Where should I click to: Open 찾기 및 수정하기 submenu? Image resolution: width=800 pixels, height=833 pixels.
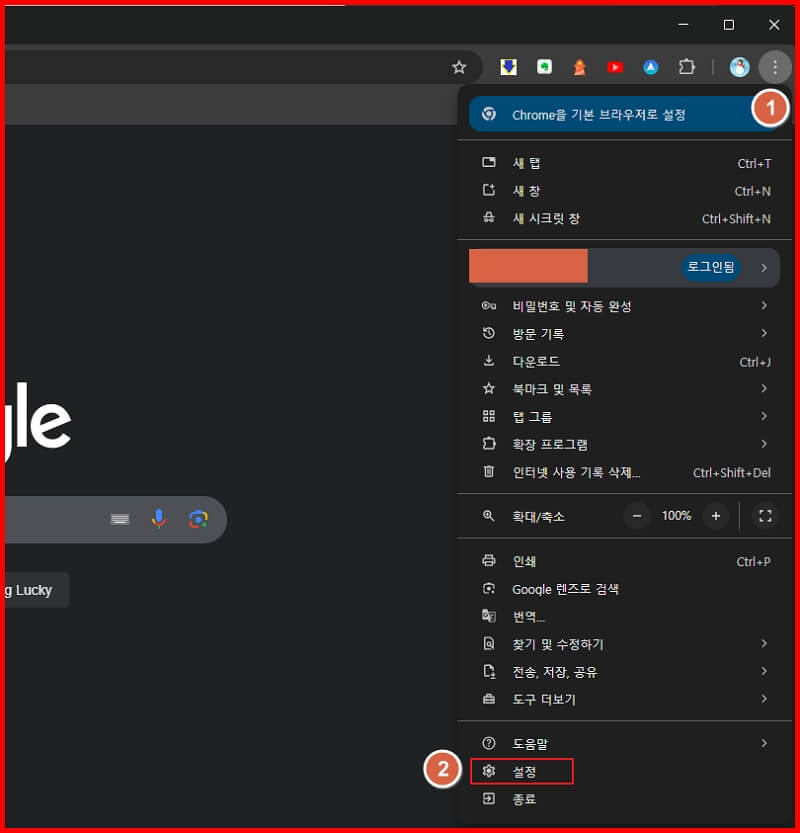tap(626, 644)
